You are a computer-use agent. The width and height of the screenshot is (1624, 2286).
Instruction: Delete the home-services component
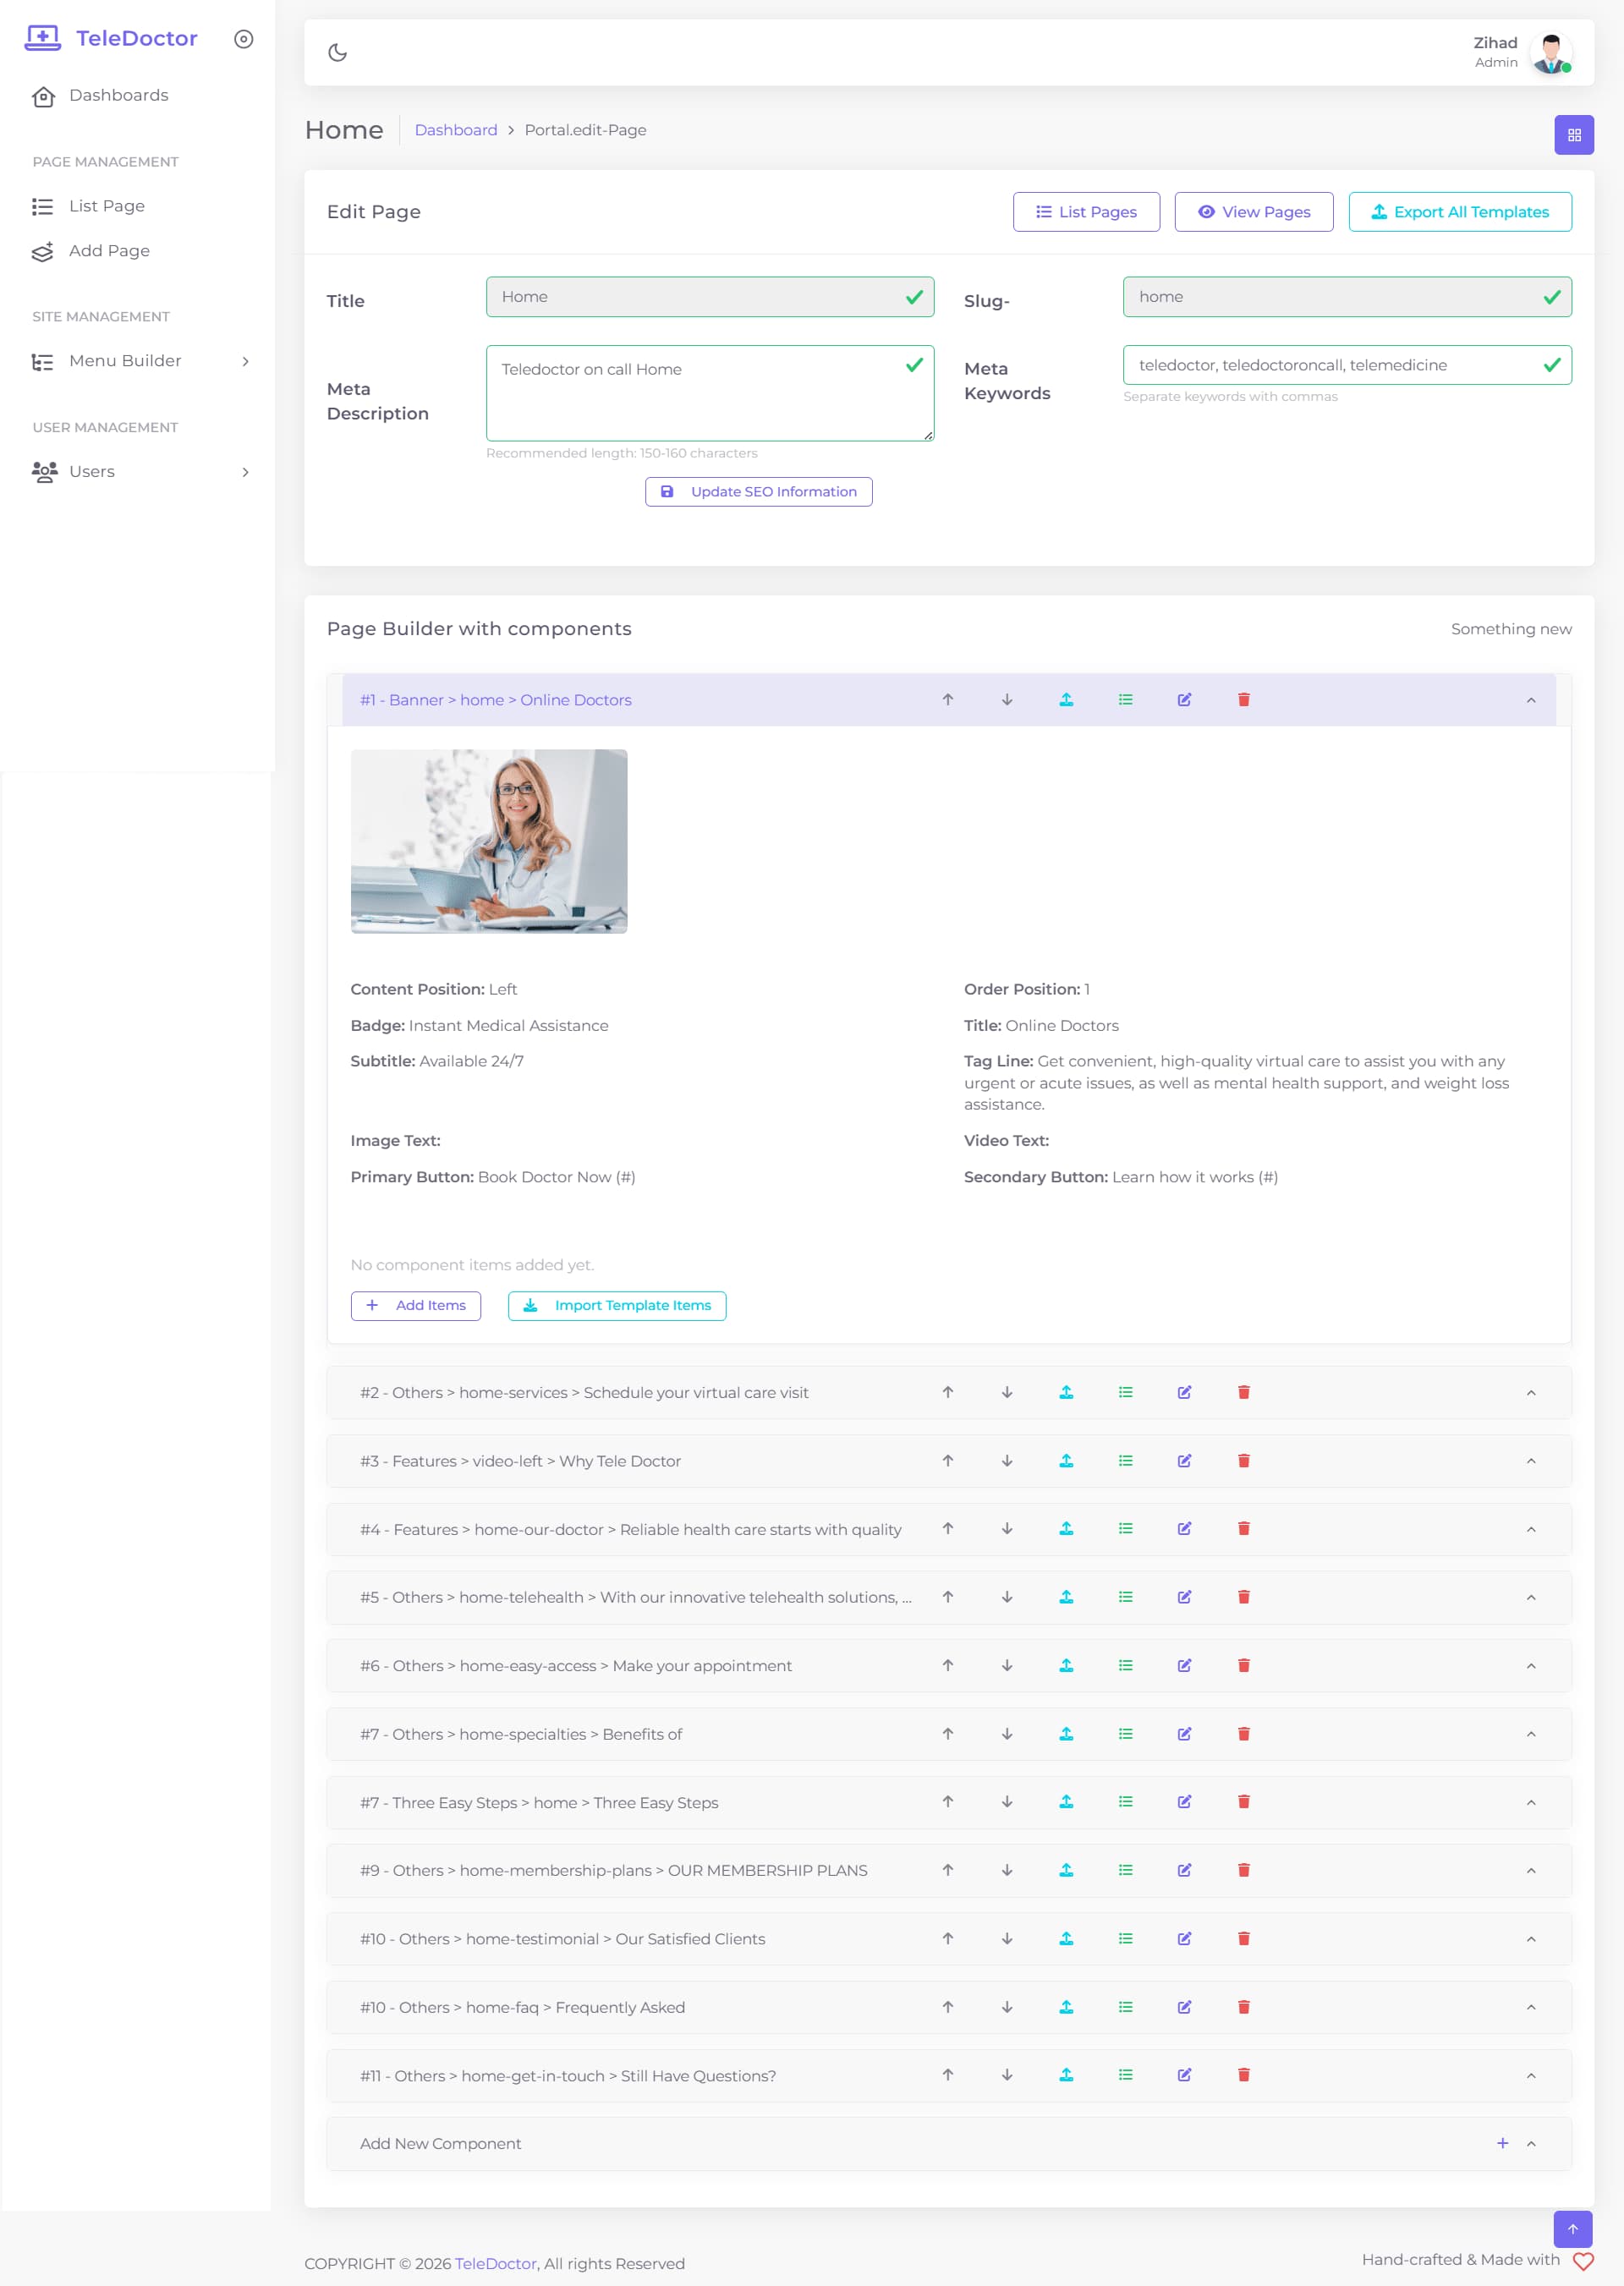coord(1243,1392)
